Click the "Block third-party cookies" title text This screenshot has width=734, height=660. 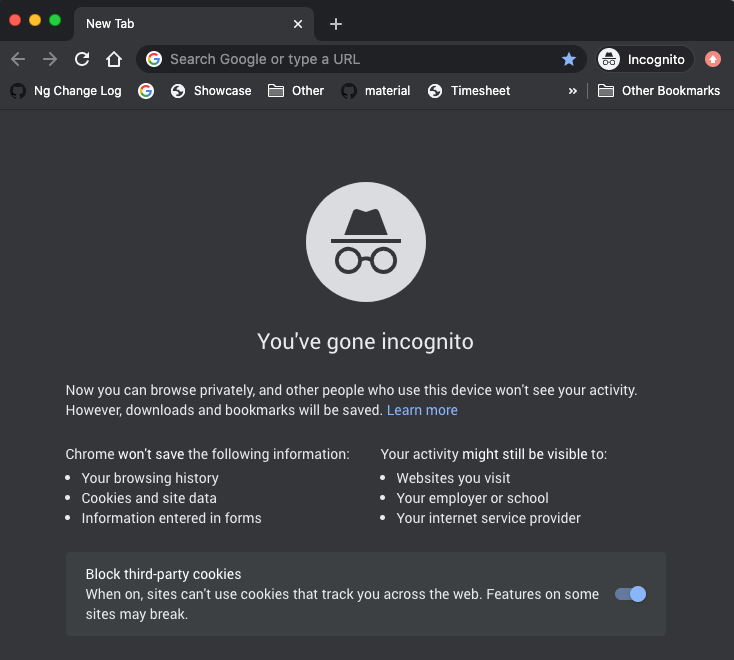[163, 574]
